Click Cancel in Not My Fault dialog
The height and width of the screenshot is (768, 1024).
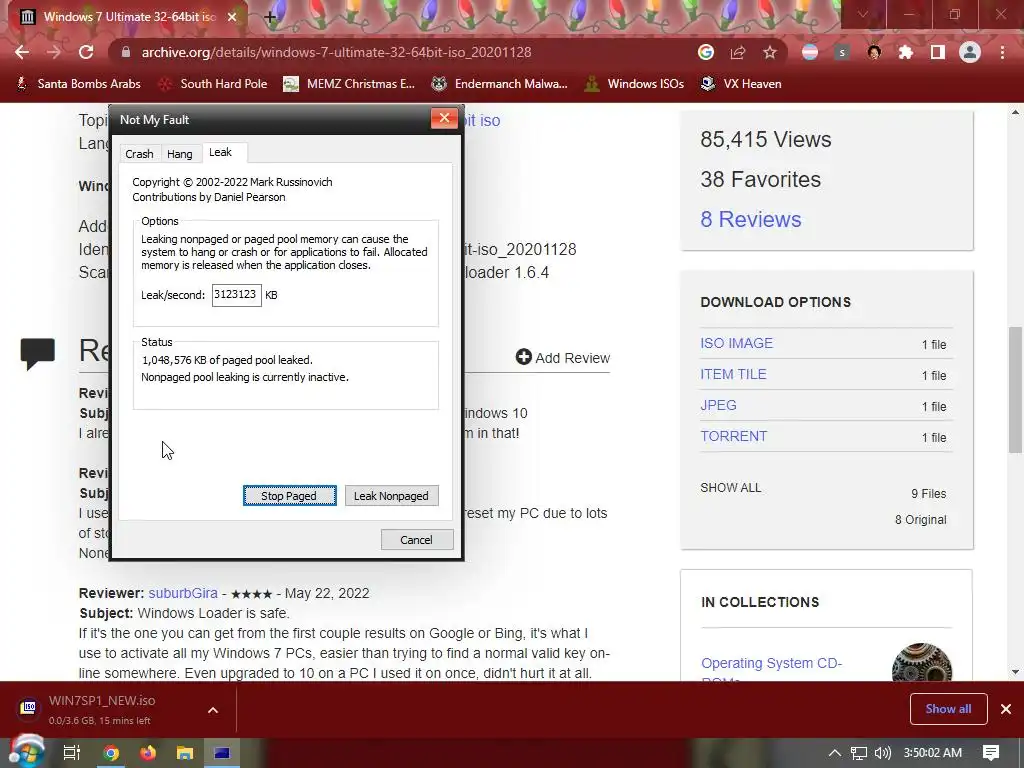(x=417, y=539)
